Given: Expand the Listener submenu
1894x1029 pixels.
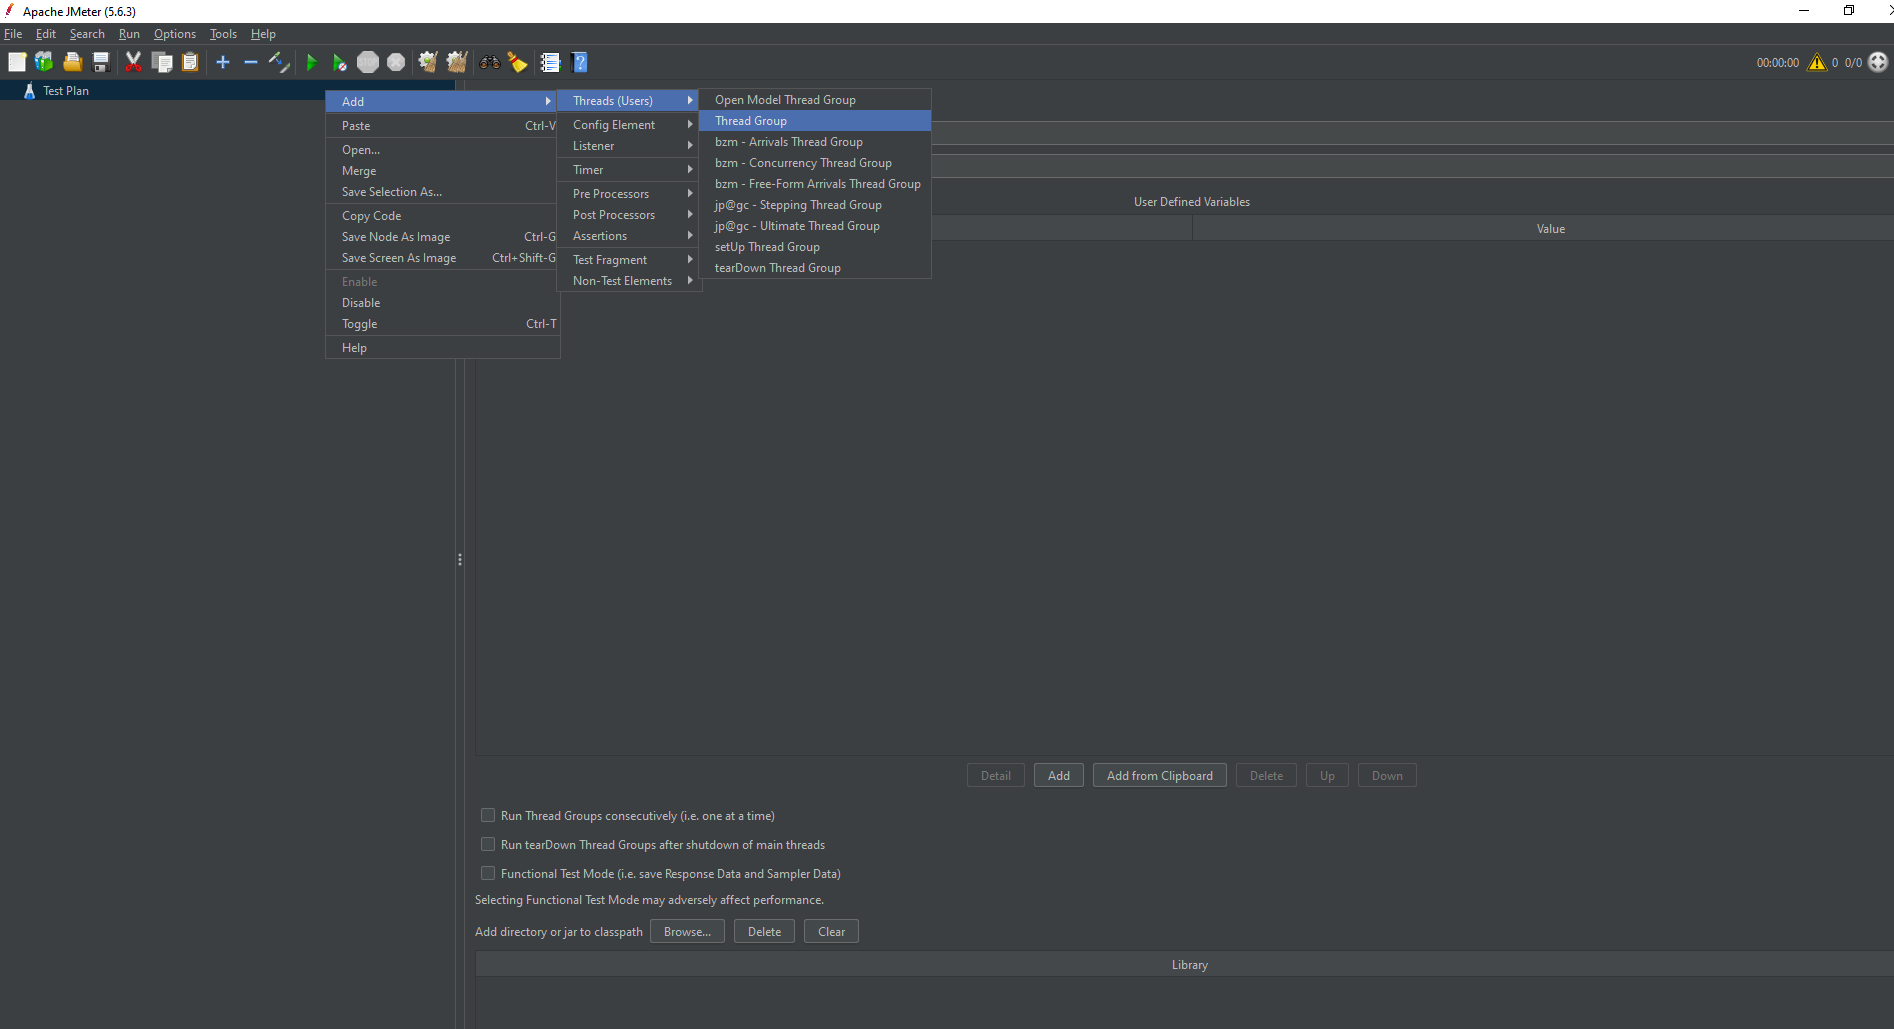Looking at the screenshot, I should (628, 145).
